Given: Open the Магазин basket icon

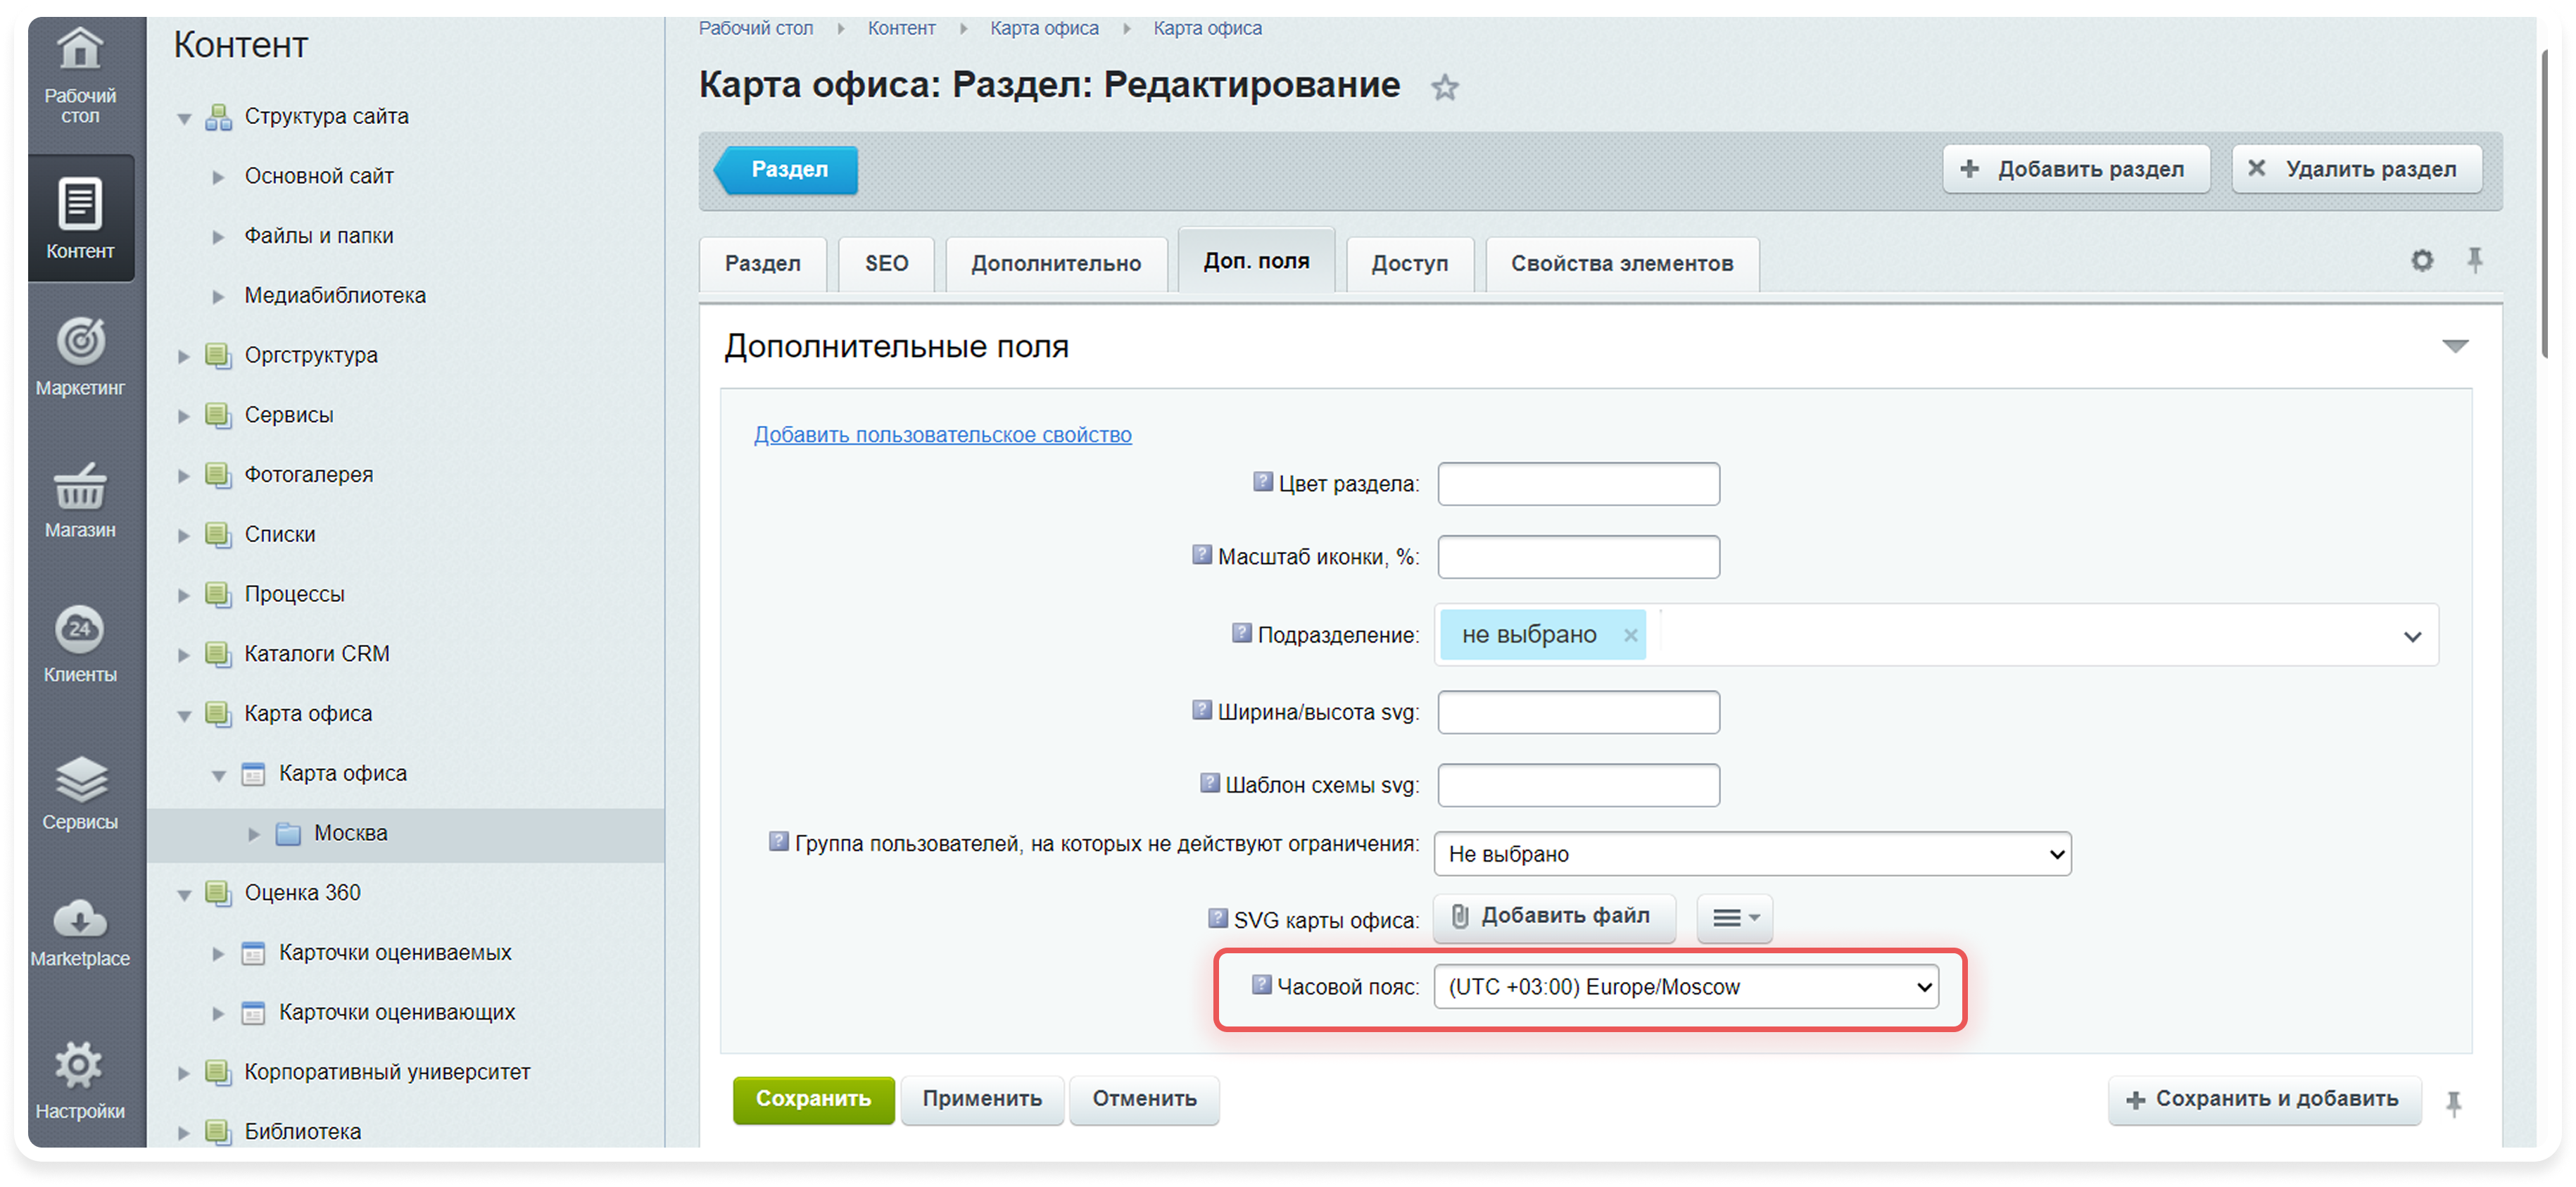Looking at the screenshot, I should pyautogui.click(x=80, y=488).
